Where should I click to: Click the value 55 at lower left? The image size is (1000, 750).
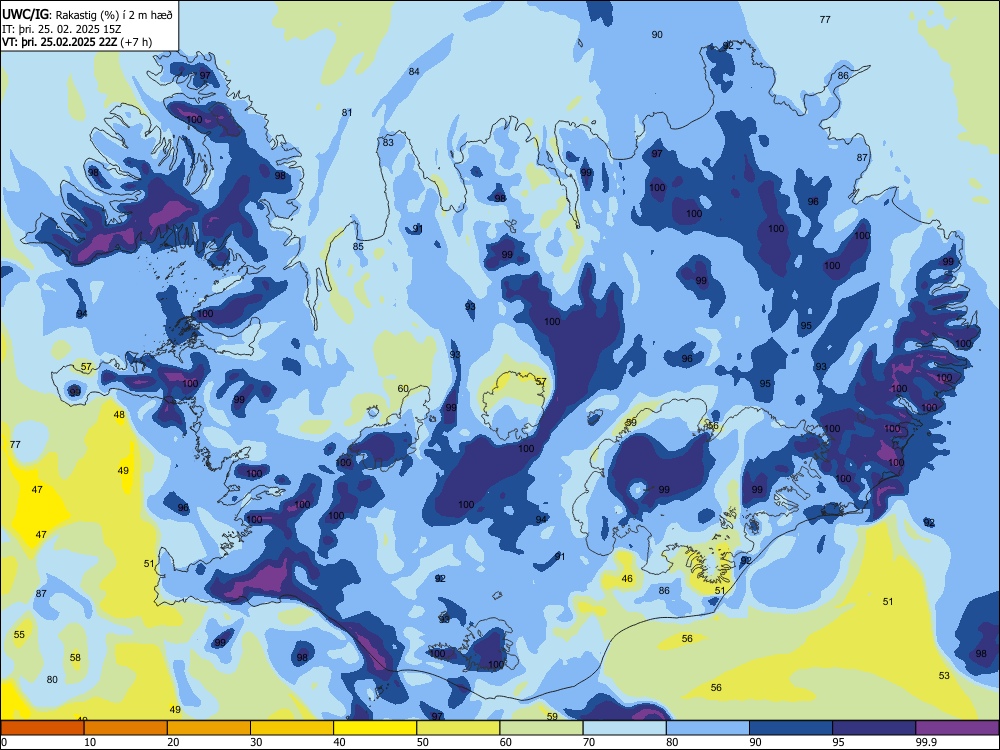[19, 635]
